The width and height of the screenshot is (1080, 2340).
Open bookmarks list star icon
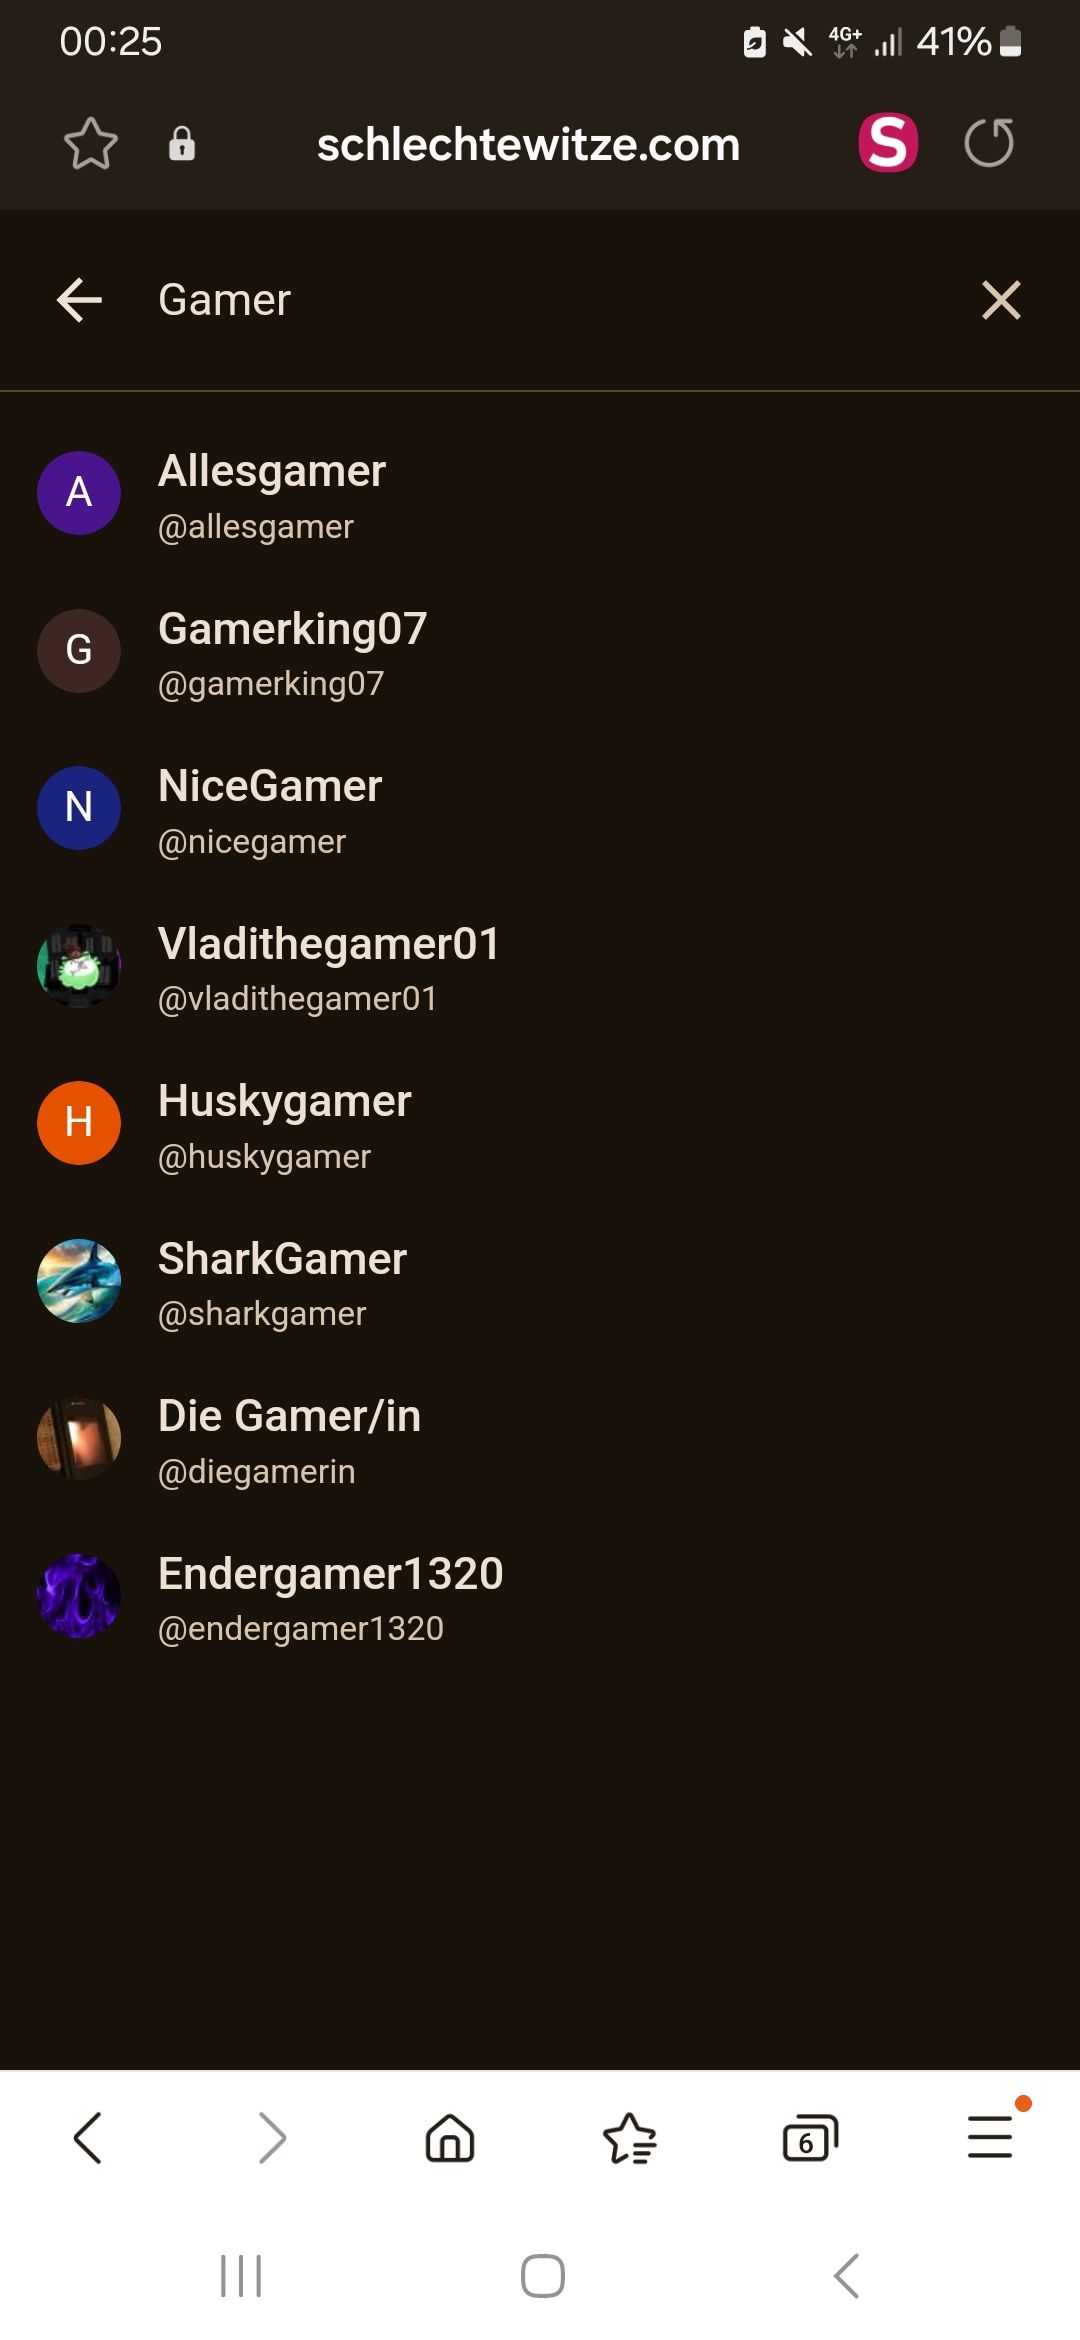[630, 2138]
